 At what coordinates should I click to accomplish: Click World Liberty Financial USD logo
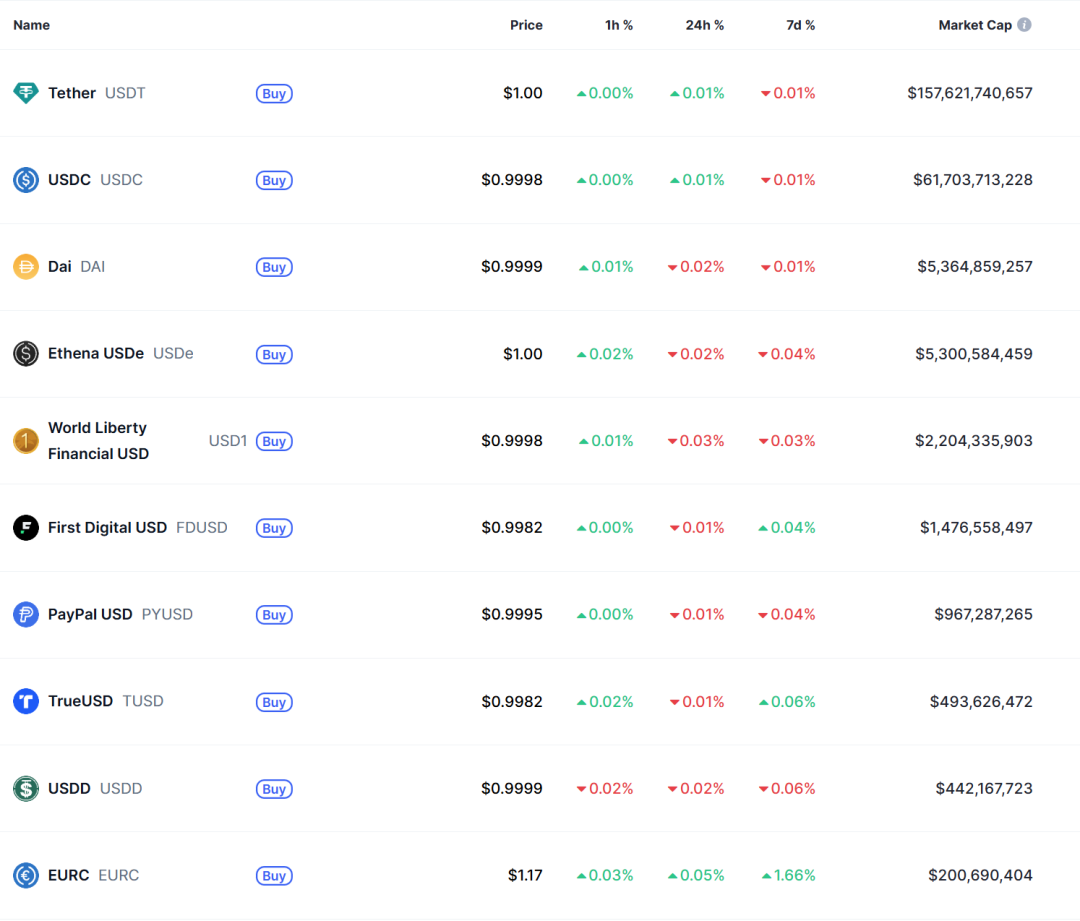tap(26, 441)
